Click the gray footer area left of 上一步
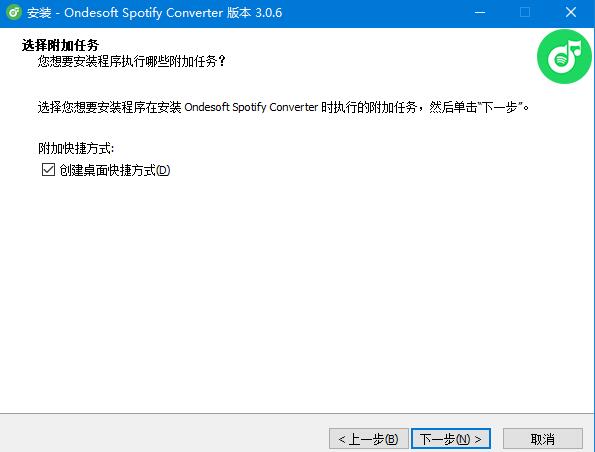 (163, 433)
